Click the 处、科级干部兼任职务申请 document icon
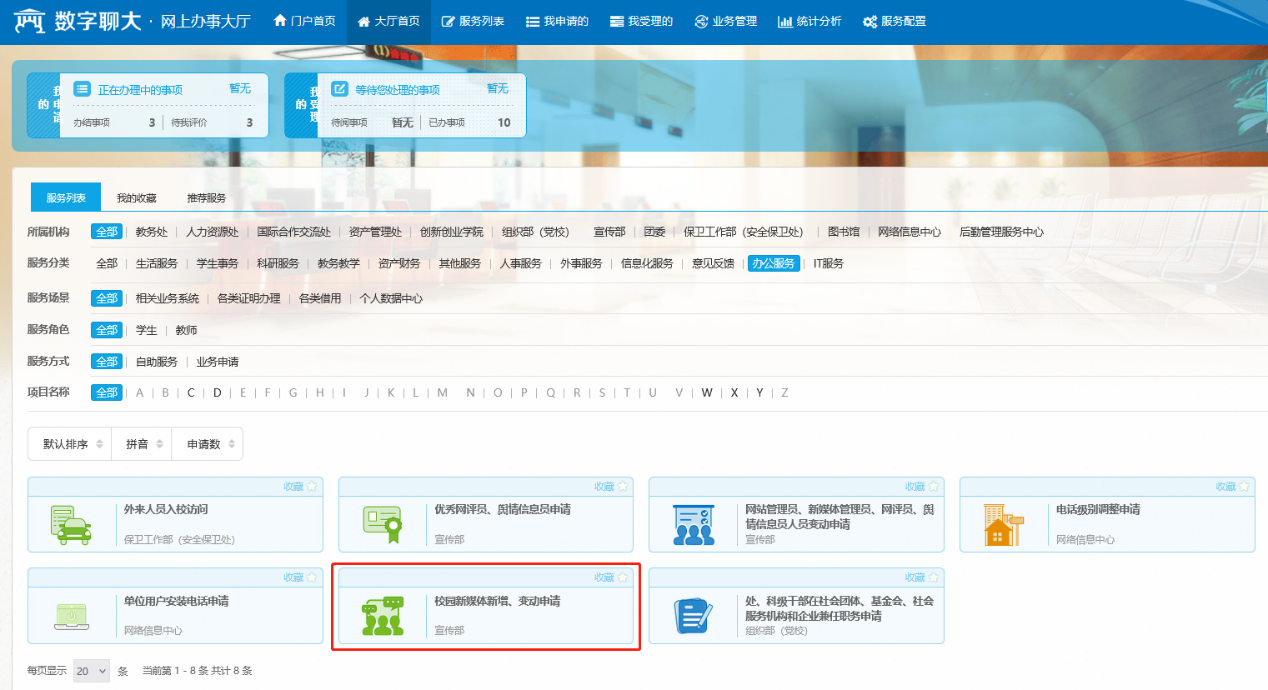The image size is (1268, 690). [692, 616]
